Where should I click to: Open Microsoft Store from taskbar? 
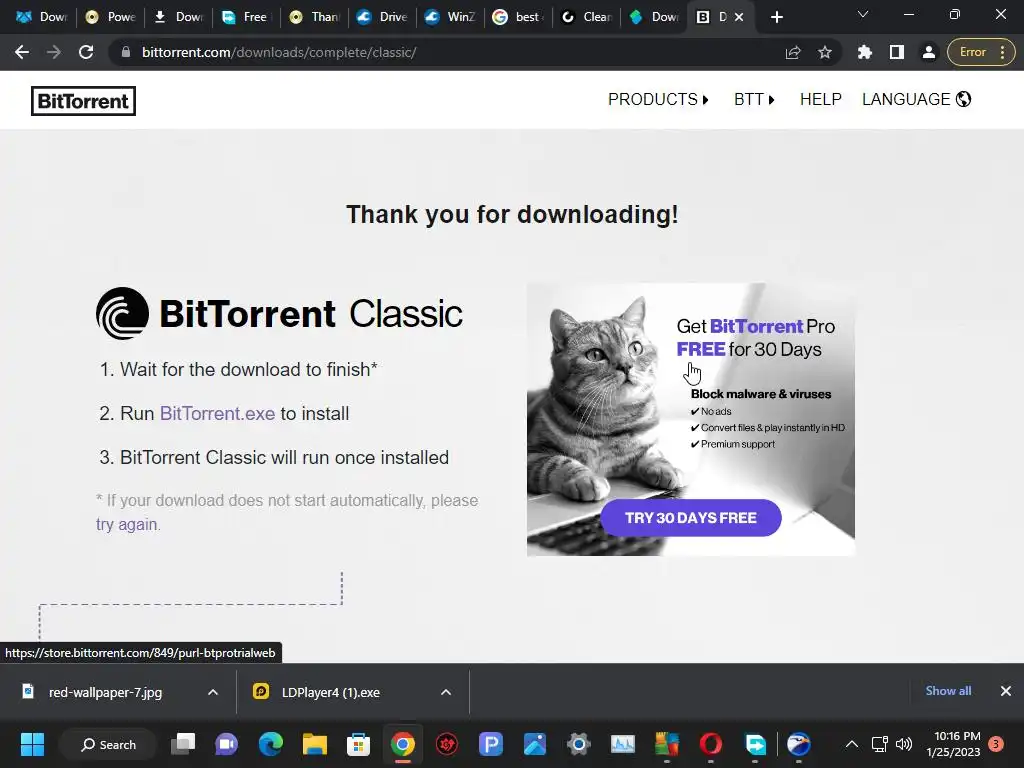coord(359,744)
